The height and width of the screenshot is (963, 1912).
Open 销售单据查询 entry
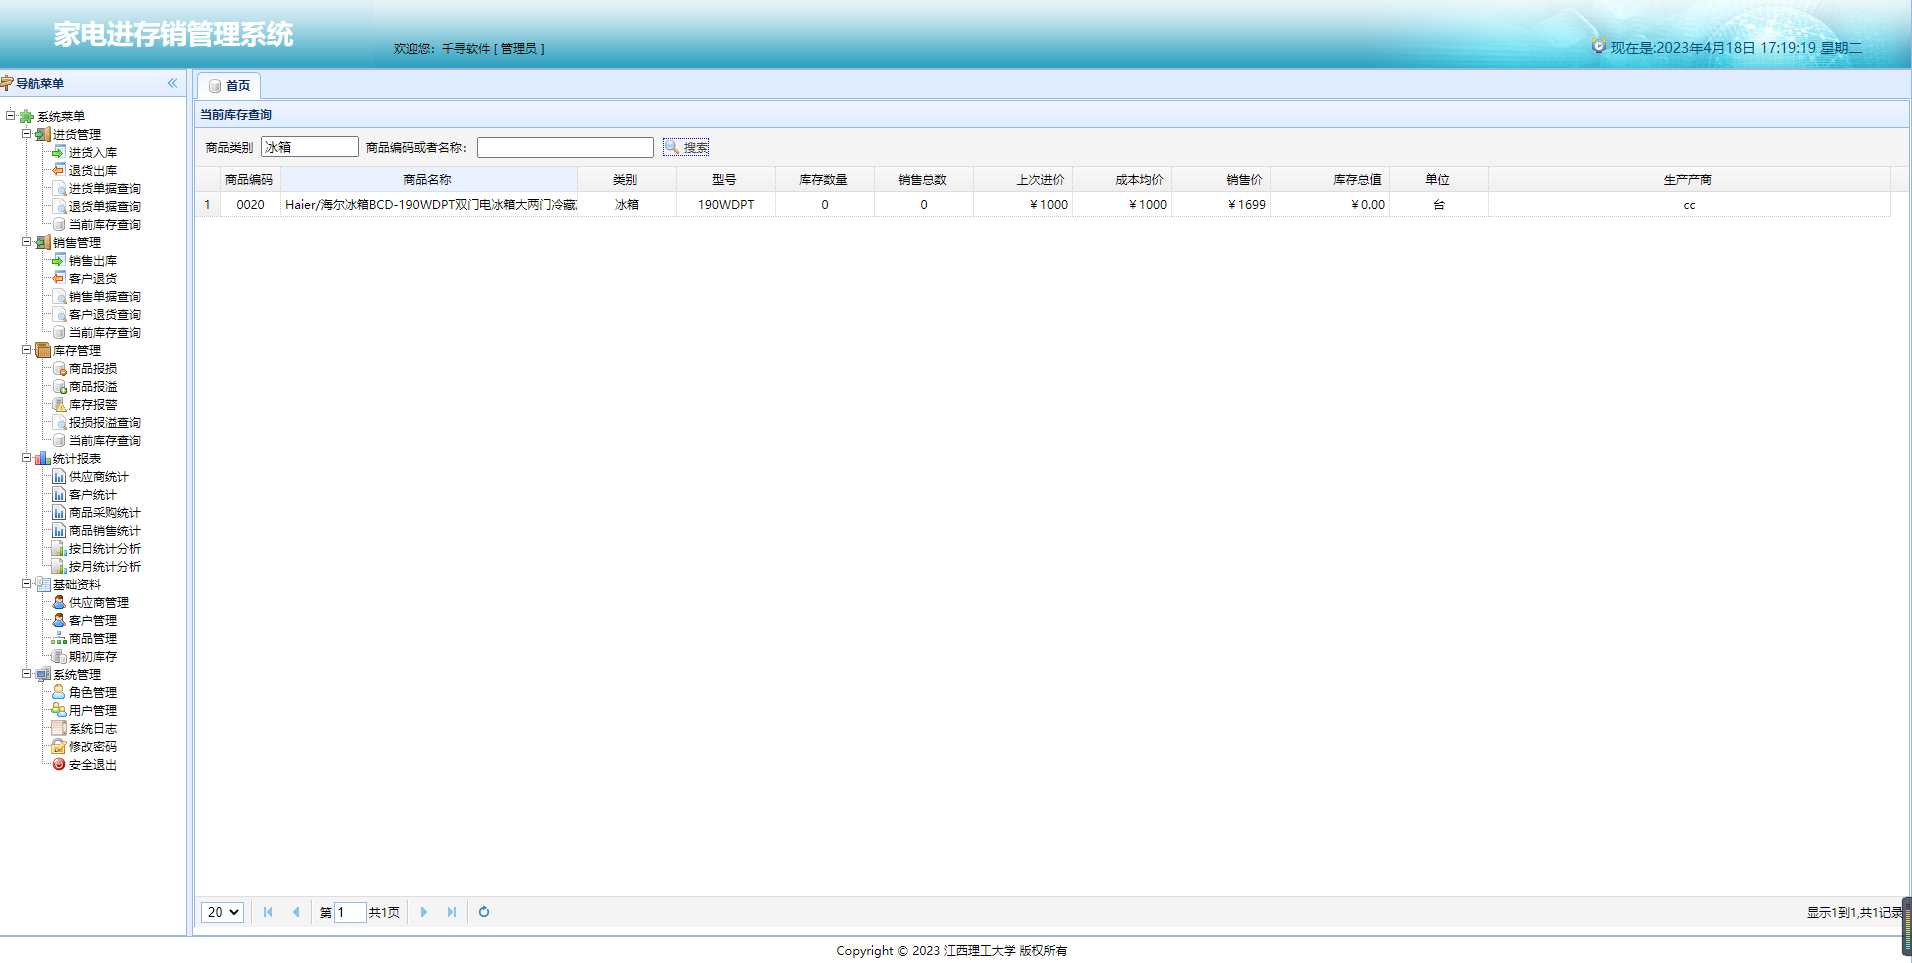(105, 296)
